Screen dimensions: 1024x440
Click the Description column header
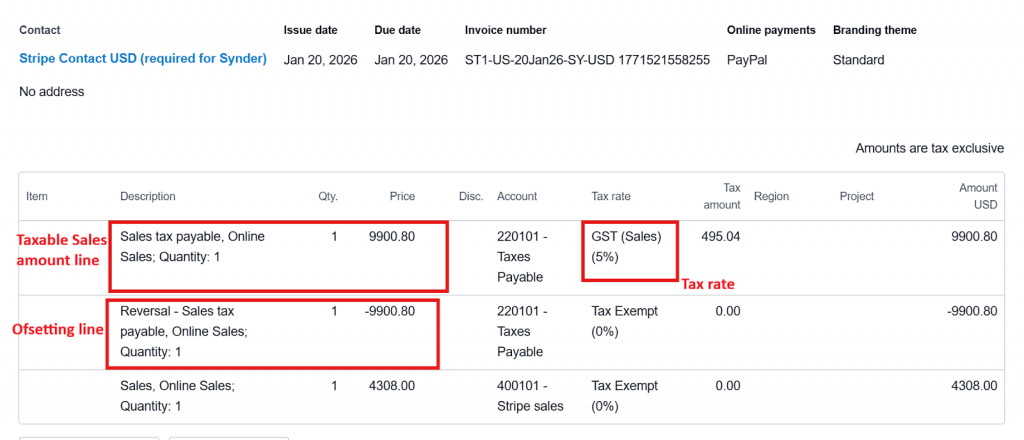147,196
